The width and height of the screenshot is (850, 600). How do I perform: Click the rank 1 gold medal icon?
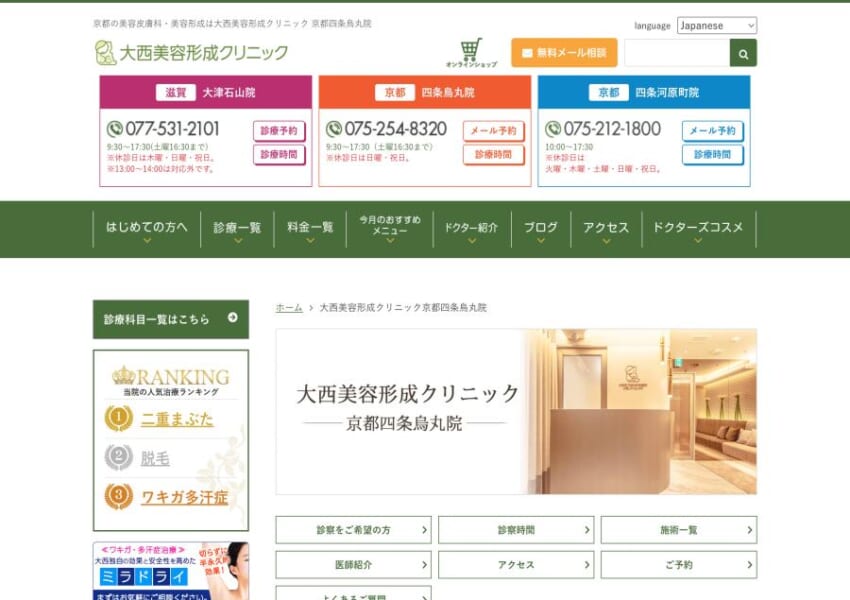[119, 418]
